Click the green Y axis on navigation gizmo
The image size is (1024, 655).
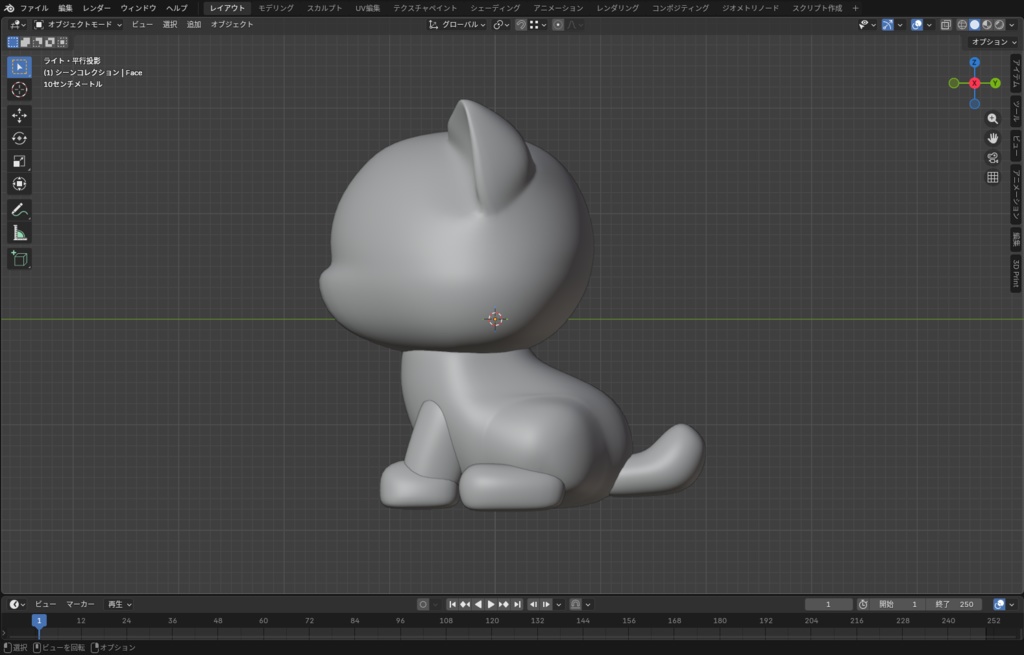tap(996, 83)
